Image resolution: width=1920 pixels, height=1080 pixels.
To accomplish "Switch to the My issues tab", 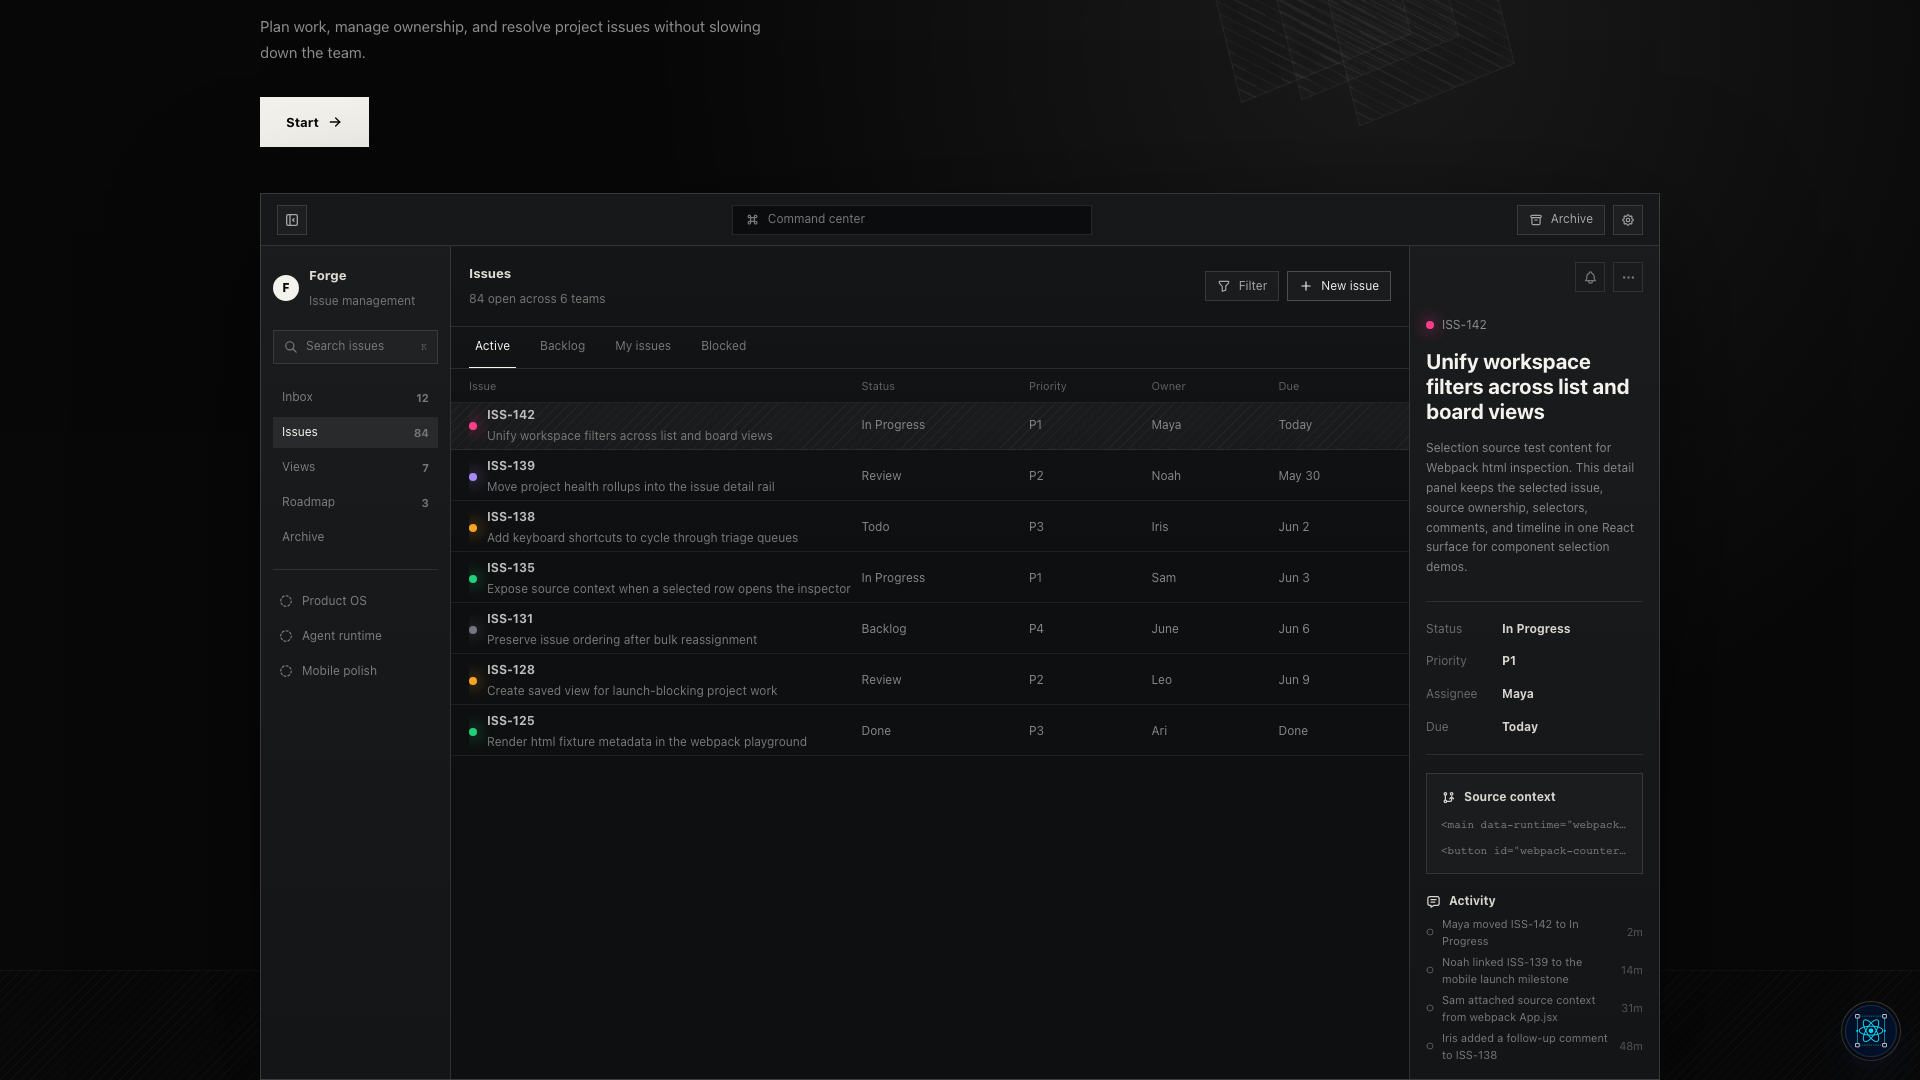I will (643, 346).
